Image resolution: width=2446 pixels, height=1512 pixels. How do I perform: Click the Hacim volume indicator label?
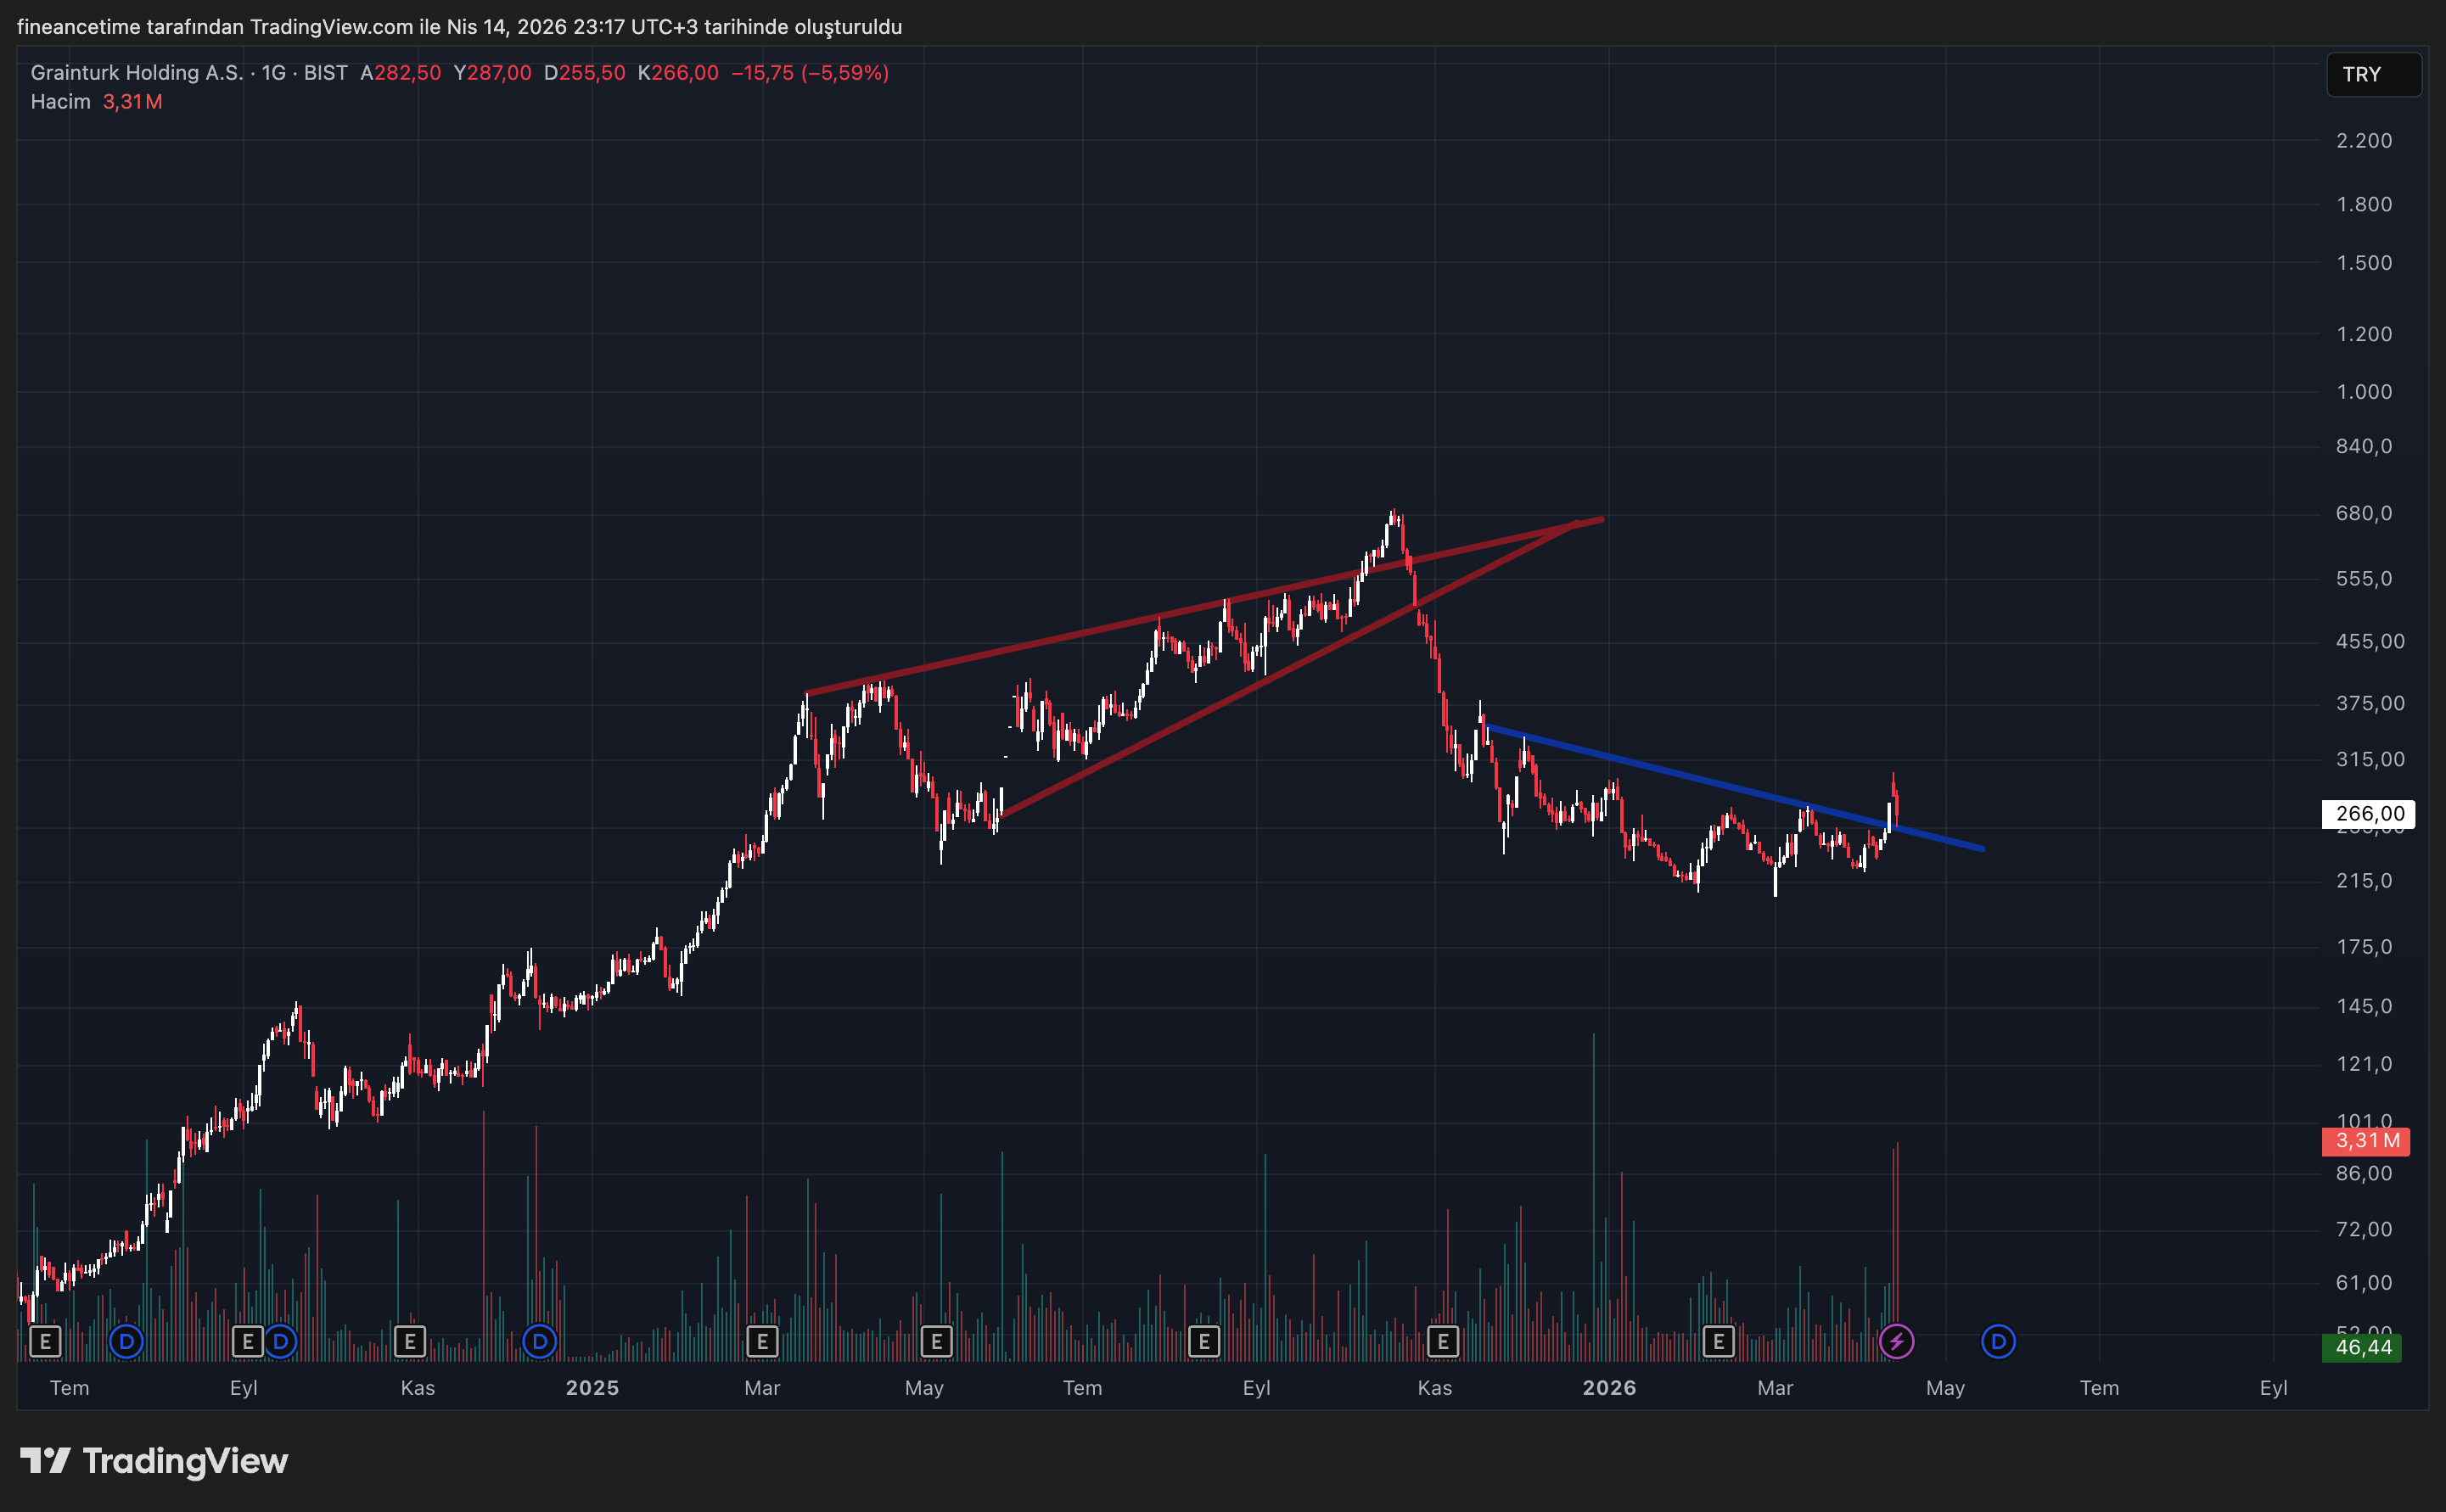60,102
